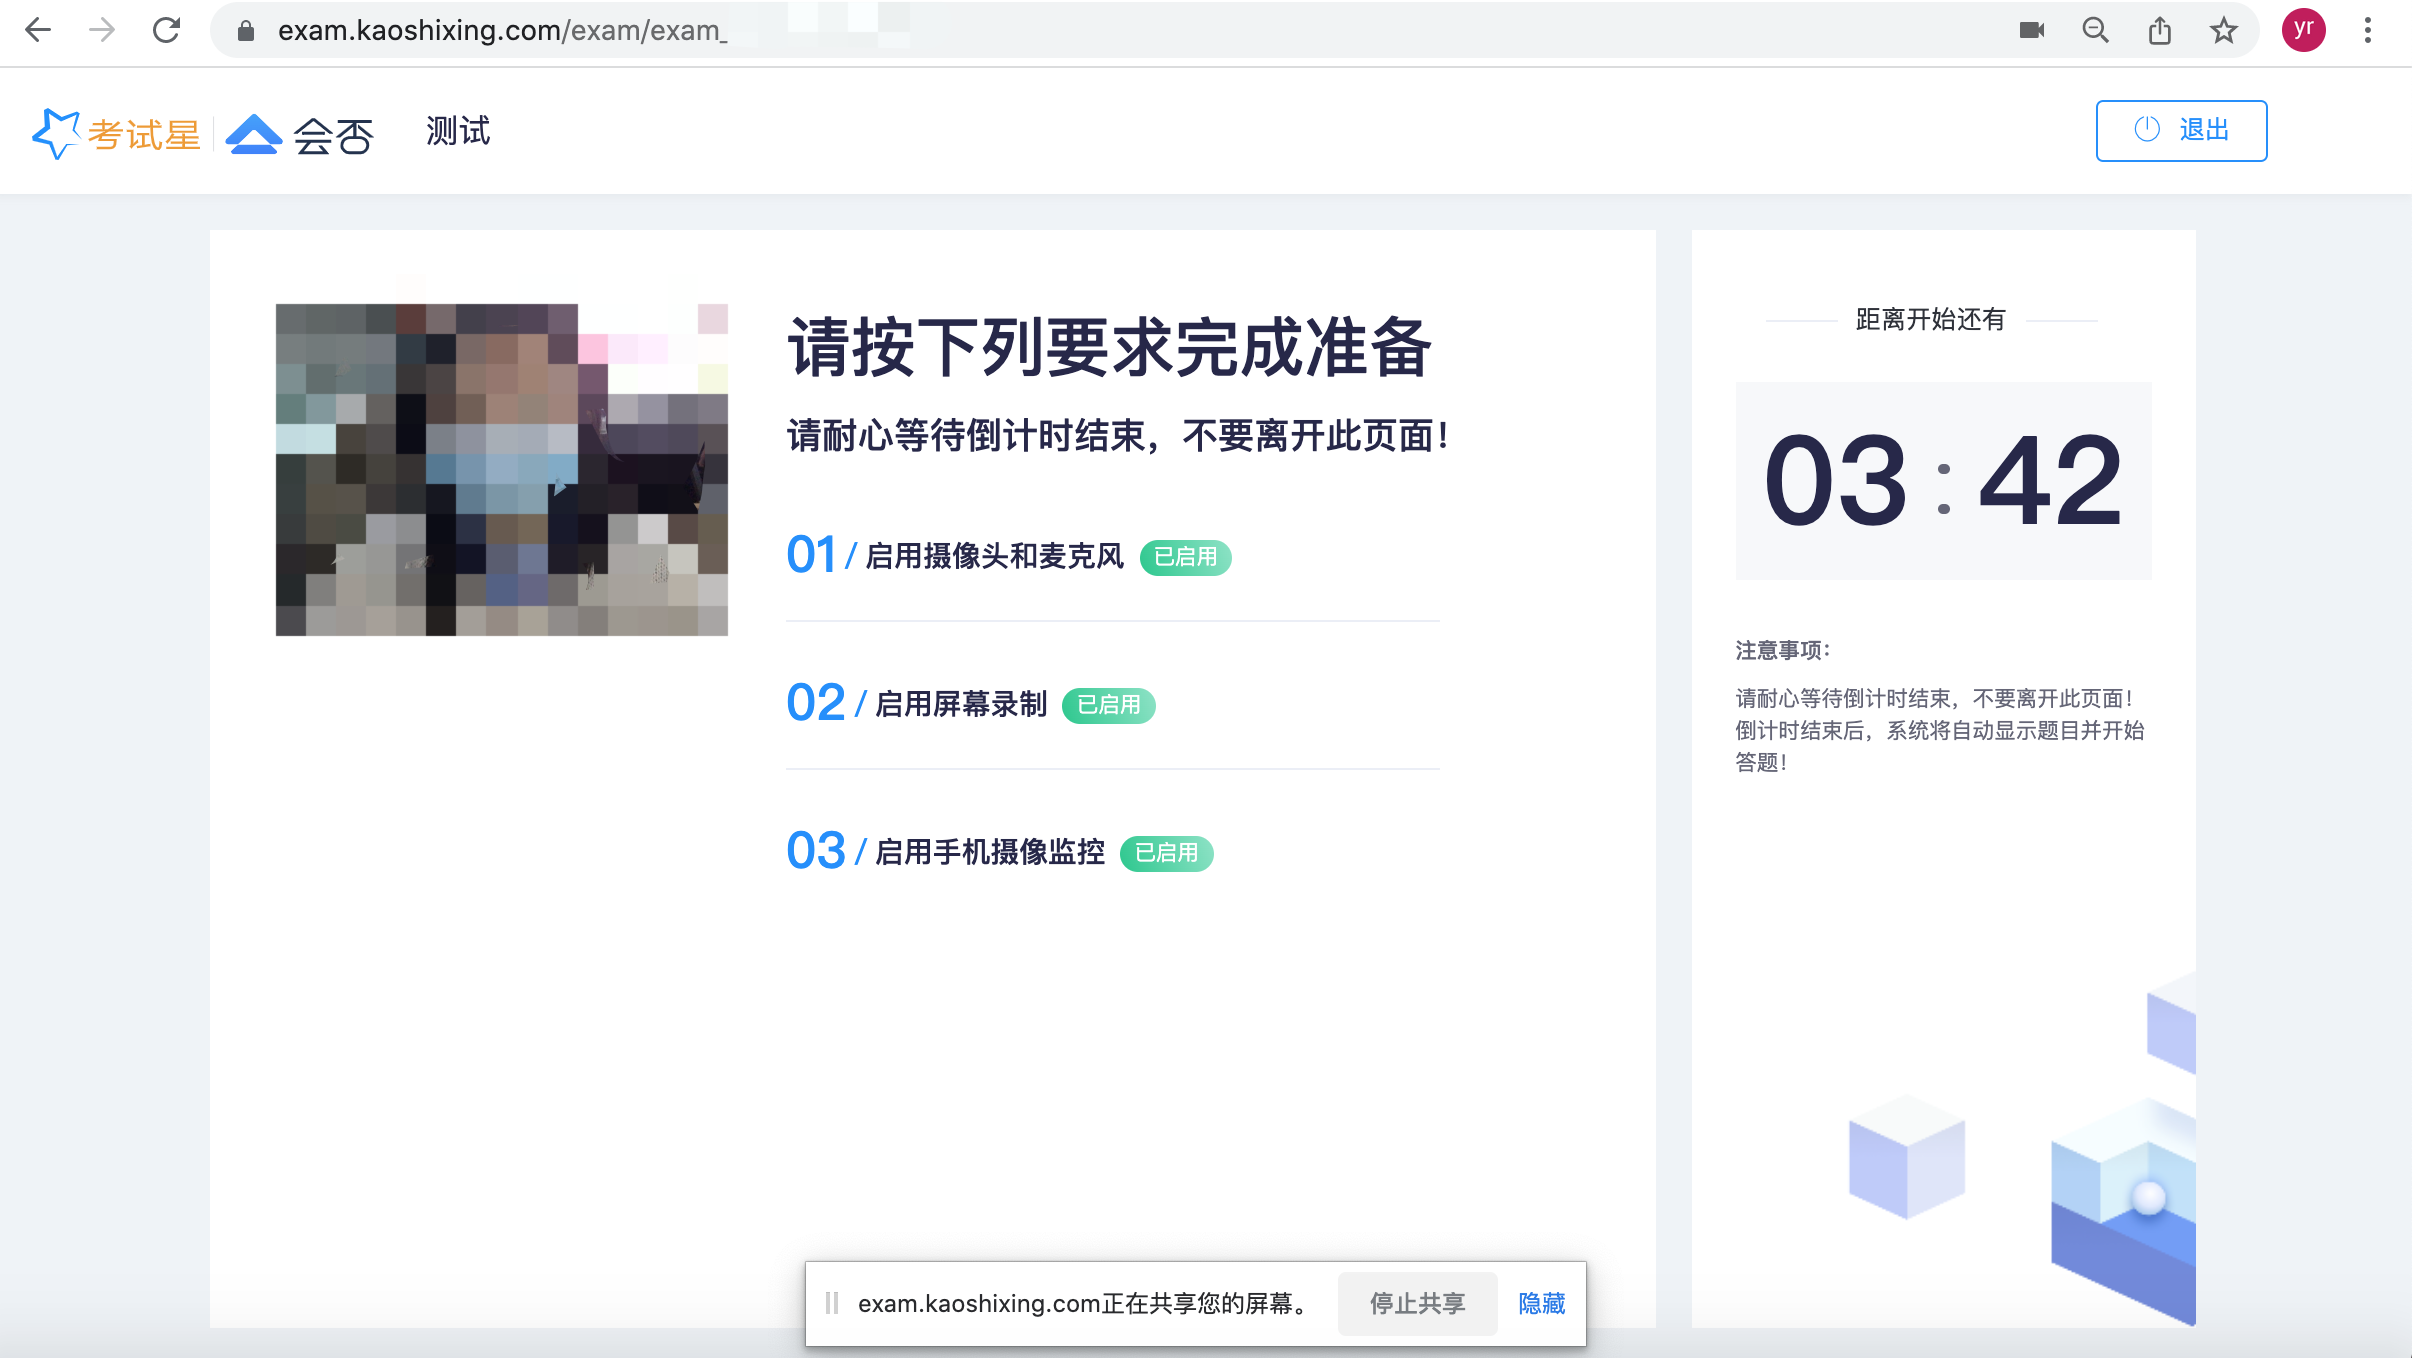The height and width of the screenshot is (1358, 2412).
Task: Click the 考试星 logo
Action: coord(117,133)
